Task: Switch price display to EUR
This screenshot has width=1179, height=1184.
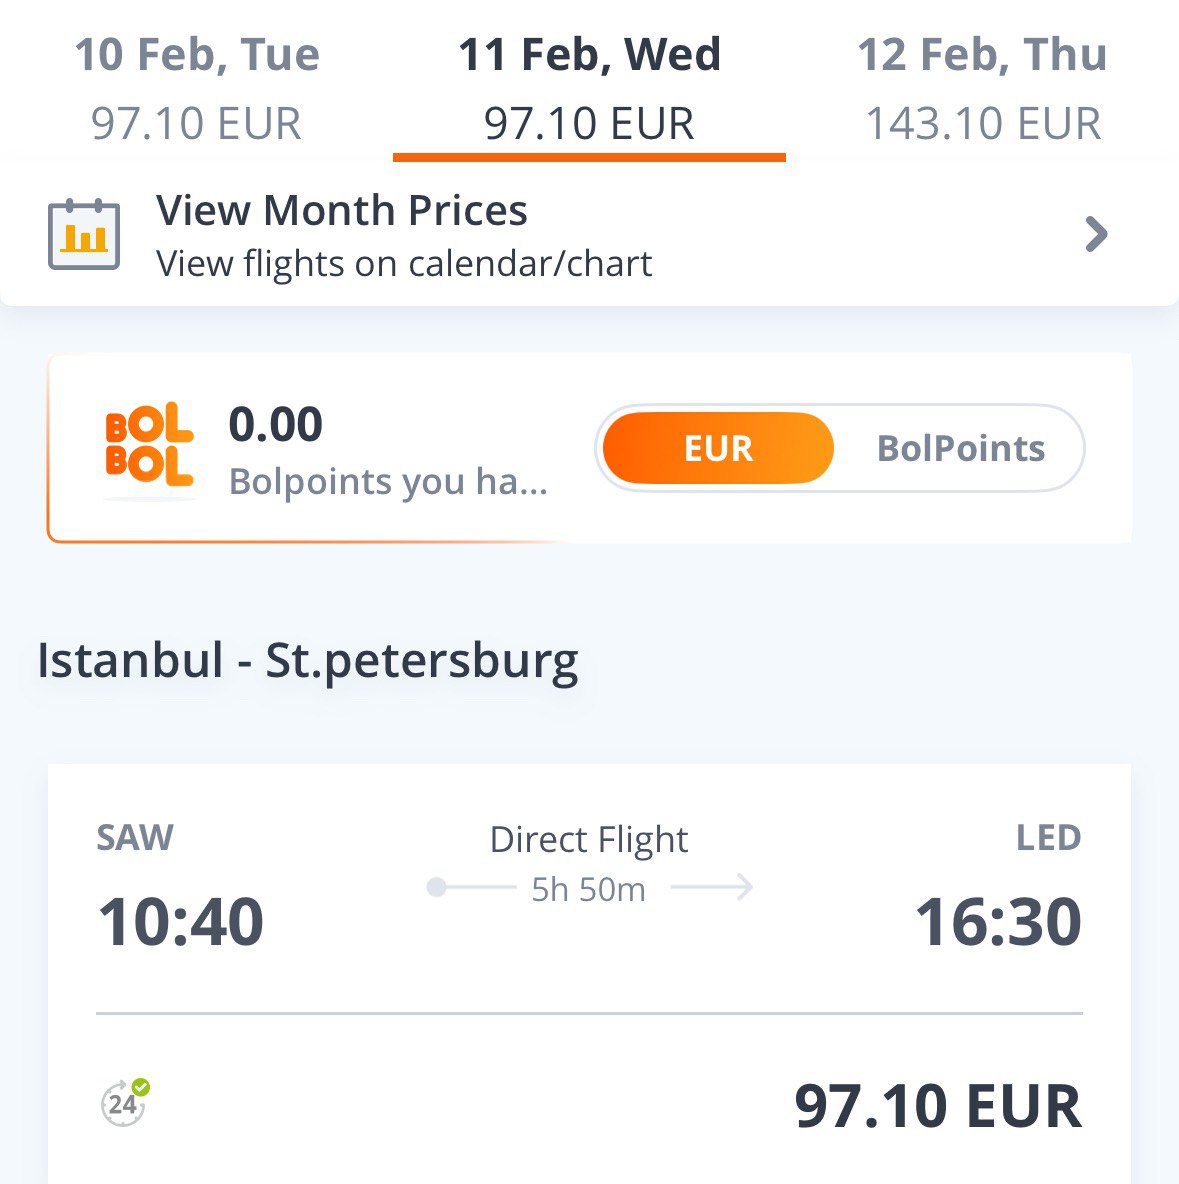Action: 718,449
